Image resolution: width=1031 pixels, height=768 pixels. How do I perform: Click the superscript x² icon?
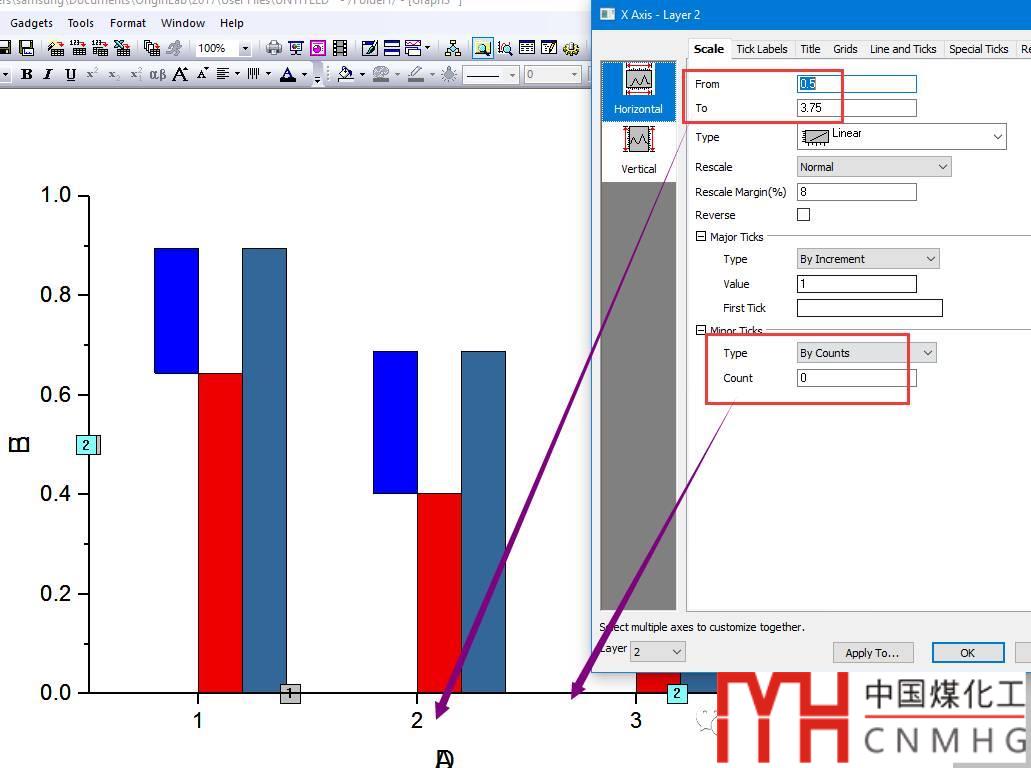click(x=92, y=74)
